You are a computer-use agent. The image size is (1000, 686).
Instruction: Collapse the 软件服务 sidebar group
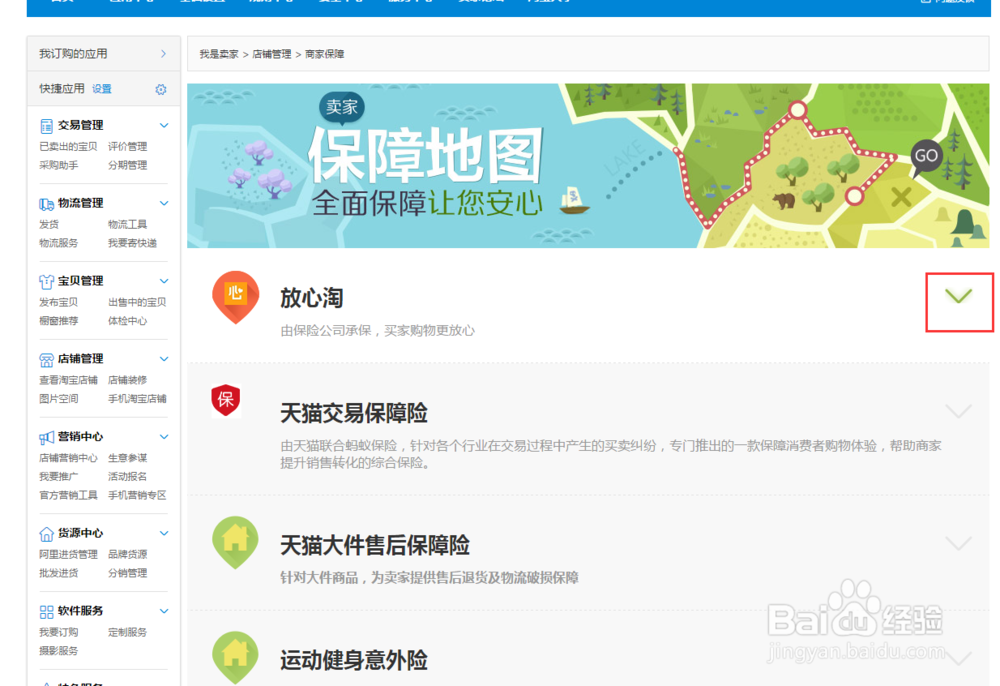point(164,611)
